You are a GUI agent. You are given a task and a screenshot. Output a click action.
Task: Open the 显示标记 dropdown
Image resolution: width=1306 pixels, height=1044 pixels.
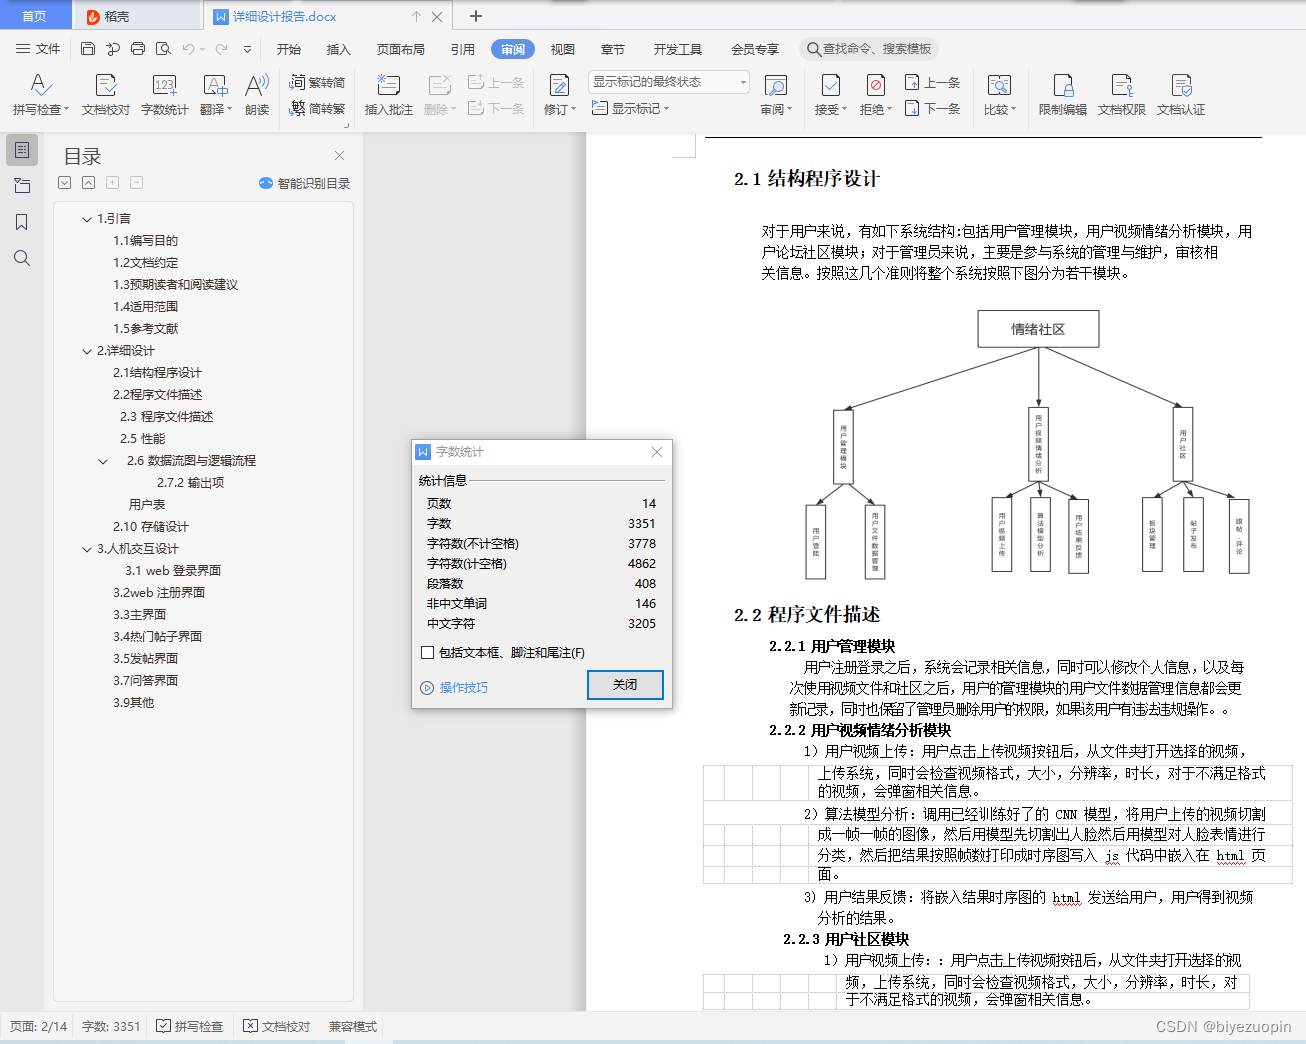pyautogui.click(x=630, y=108)
